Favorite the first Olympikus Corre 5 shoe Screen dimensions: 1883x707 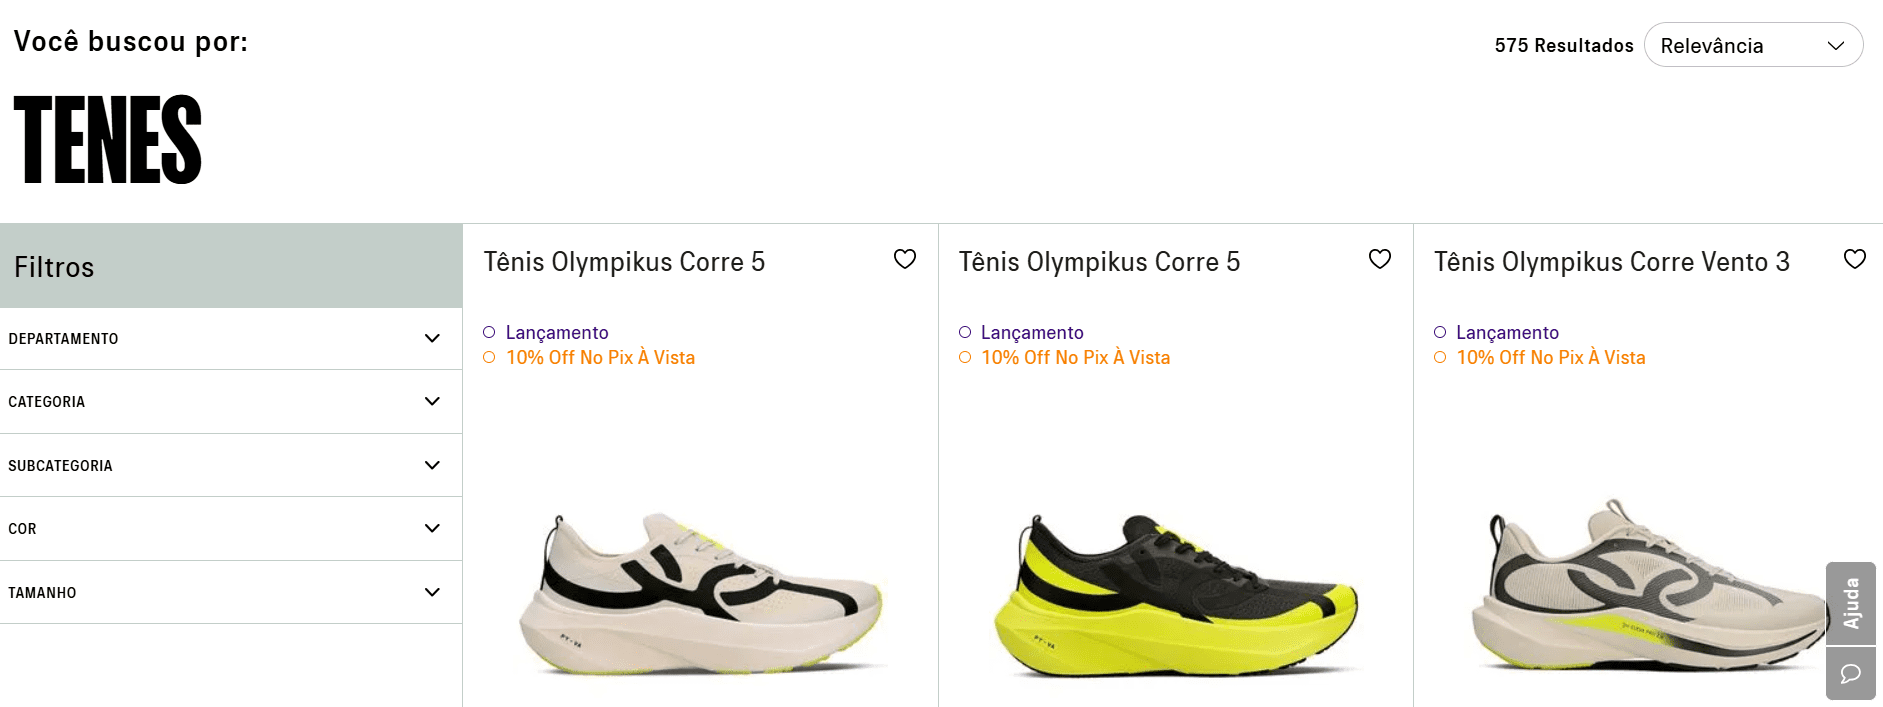tap(904, 260)
